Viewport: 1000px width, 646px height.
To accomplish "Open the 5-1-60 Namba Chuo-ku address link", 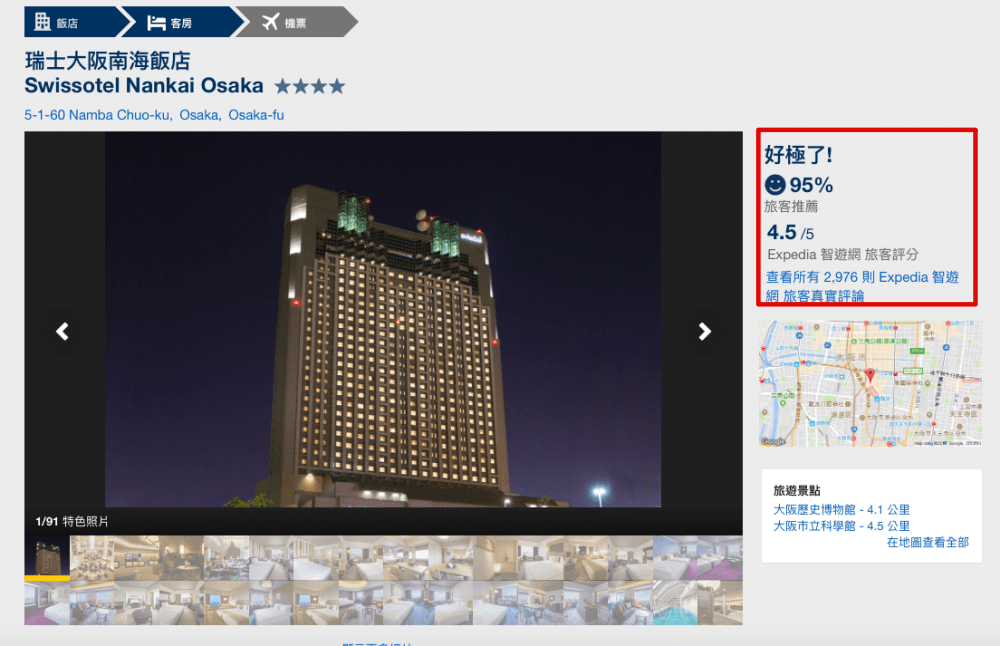I will (154, 115).
